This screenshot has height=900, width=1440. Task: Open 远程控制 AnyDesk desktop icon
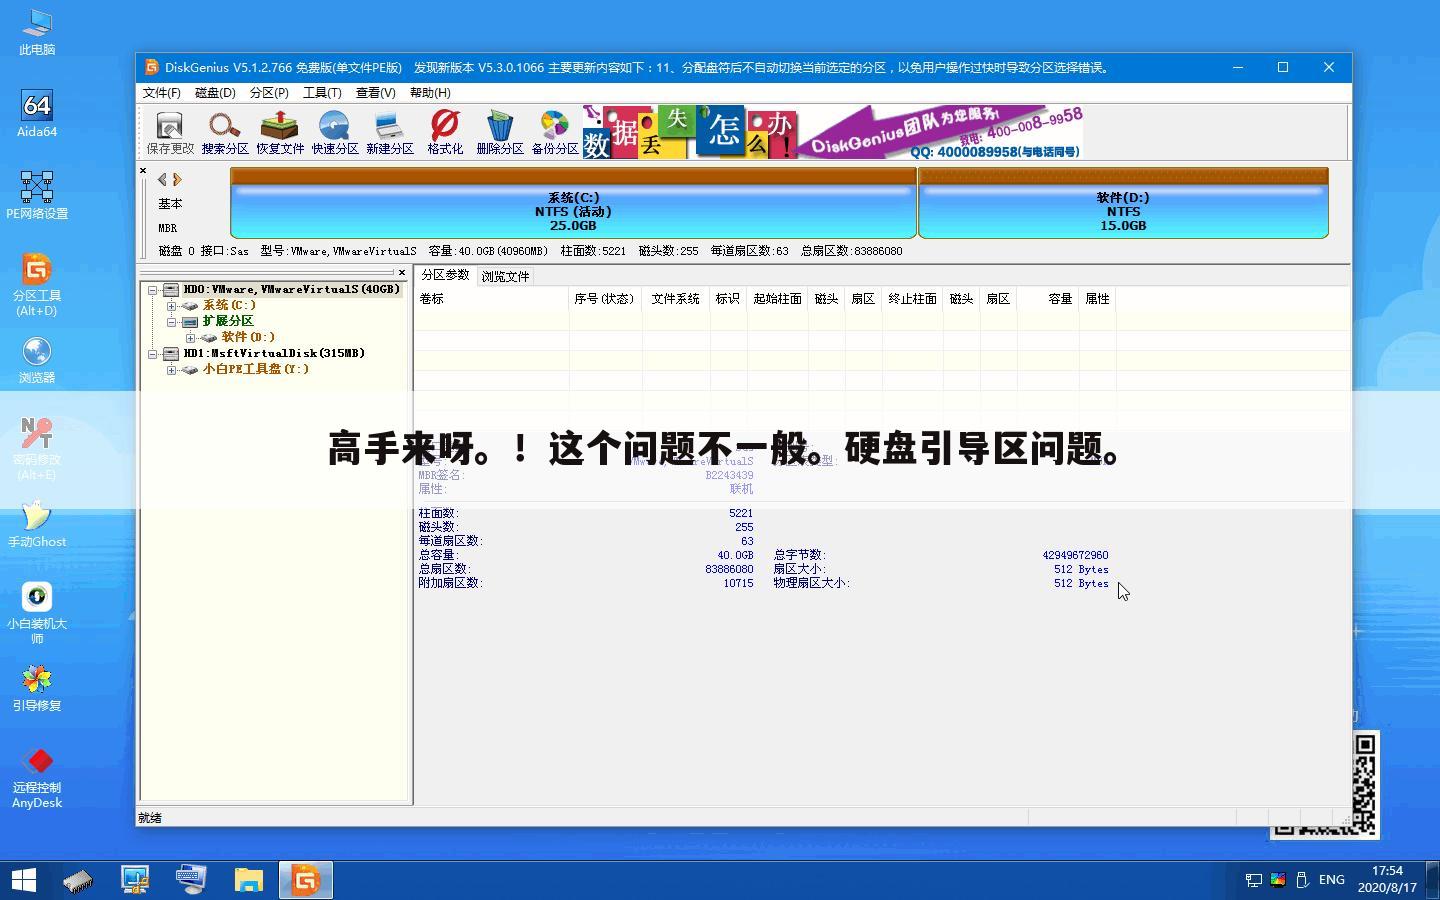(37, 777)
